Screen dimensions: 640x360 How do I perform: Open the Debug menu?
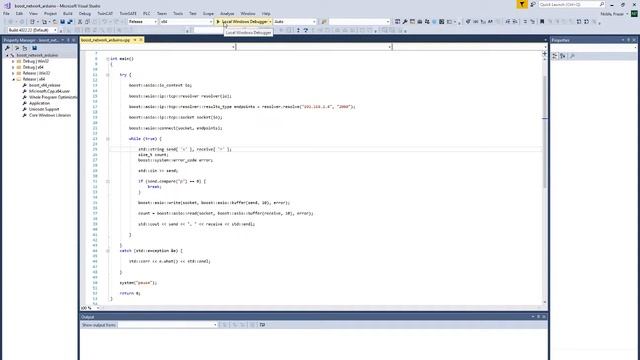click(85, 13)
